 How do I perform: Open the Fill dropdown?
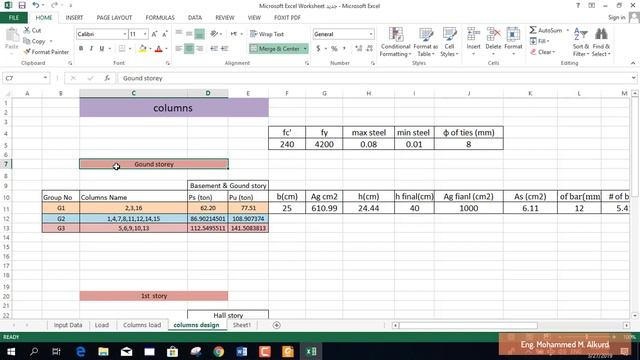[x=540, y=41]
